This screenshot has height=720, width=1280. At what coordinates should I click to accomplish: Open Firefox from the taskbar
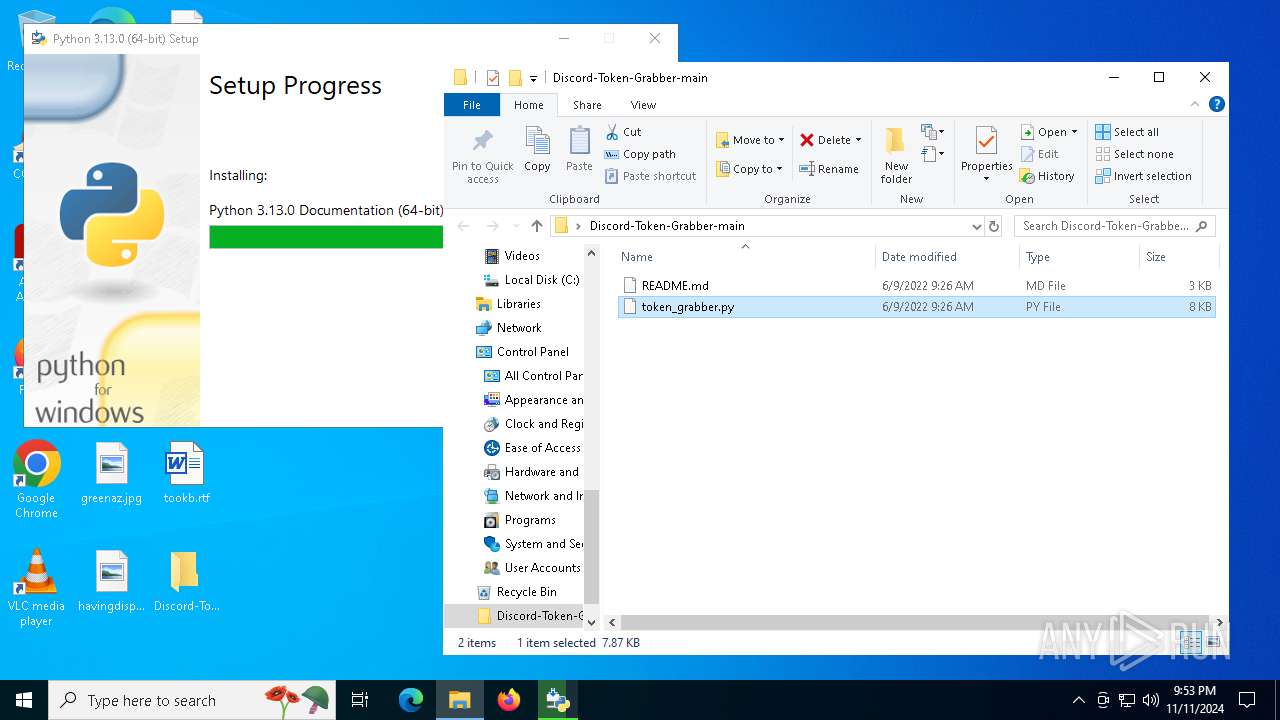[x=509, y=700]
